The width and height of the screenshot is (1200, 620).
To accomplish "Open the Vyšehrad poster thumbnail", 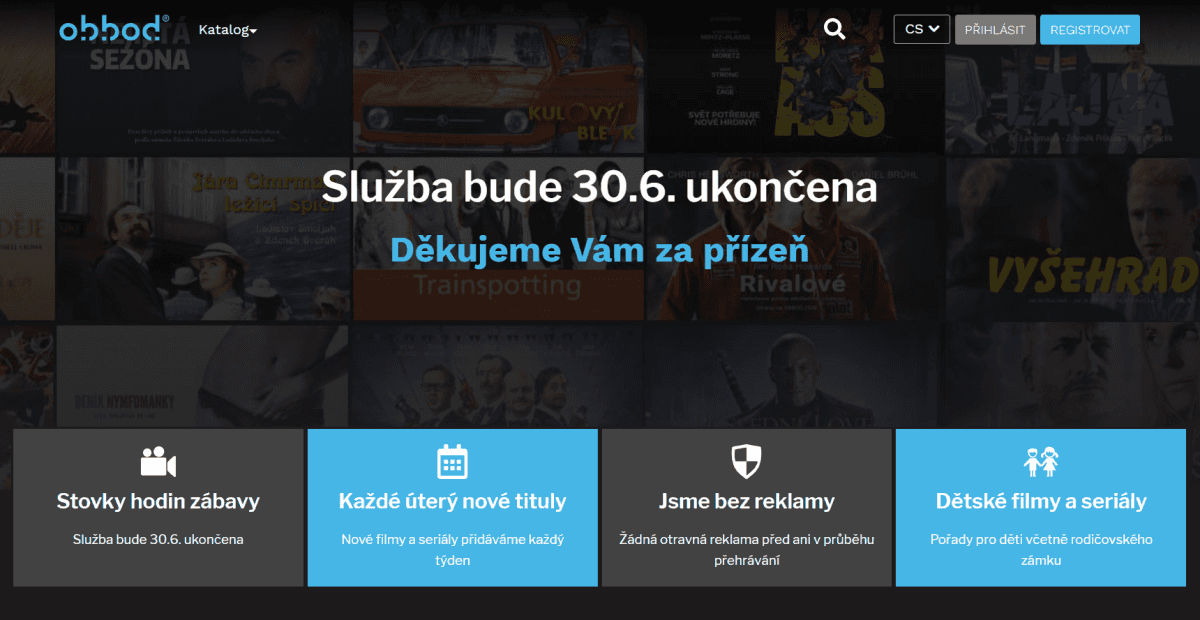I will [x=1074, y=240].
